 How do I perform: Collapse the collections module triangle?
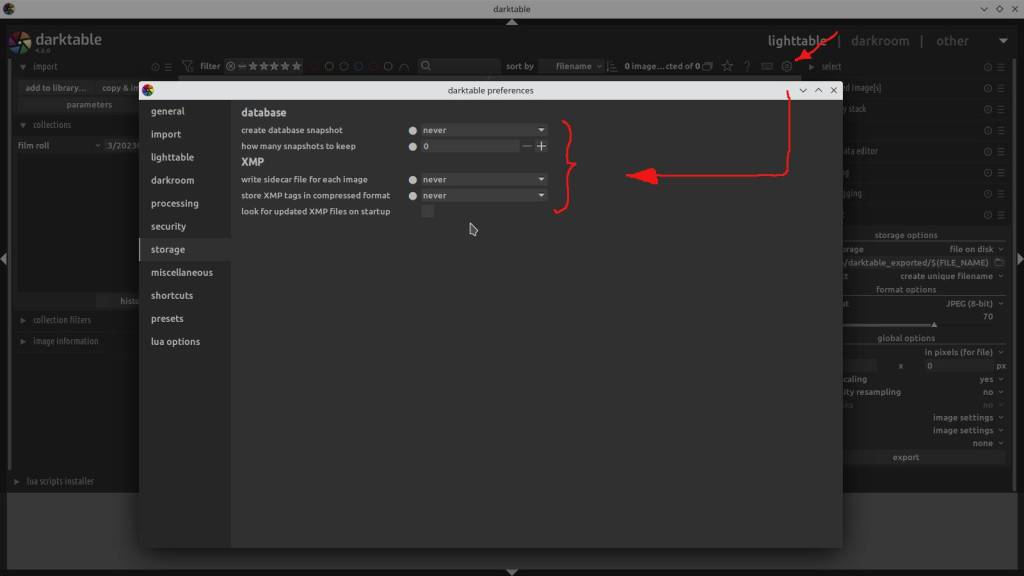tap(23, 125)
